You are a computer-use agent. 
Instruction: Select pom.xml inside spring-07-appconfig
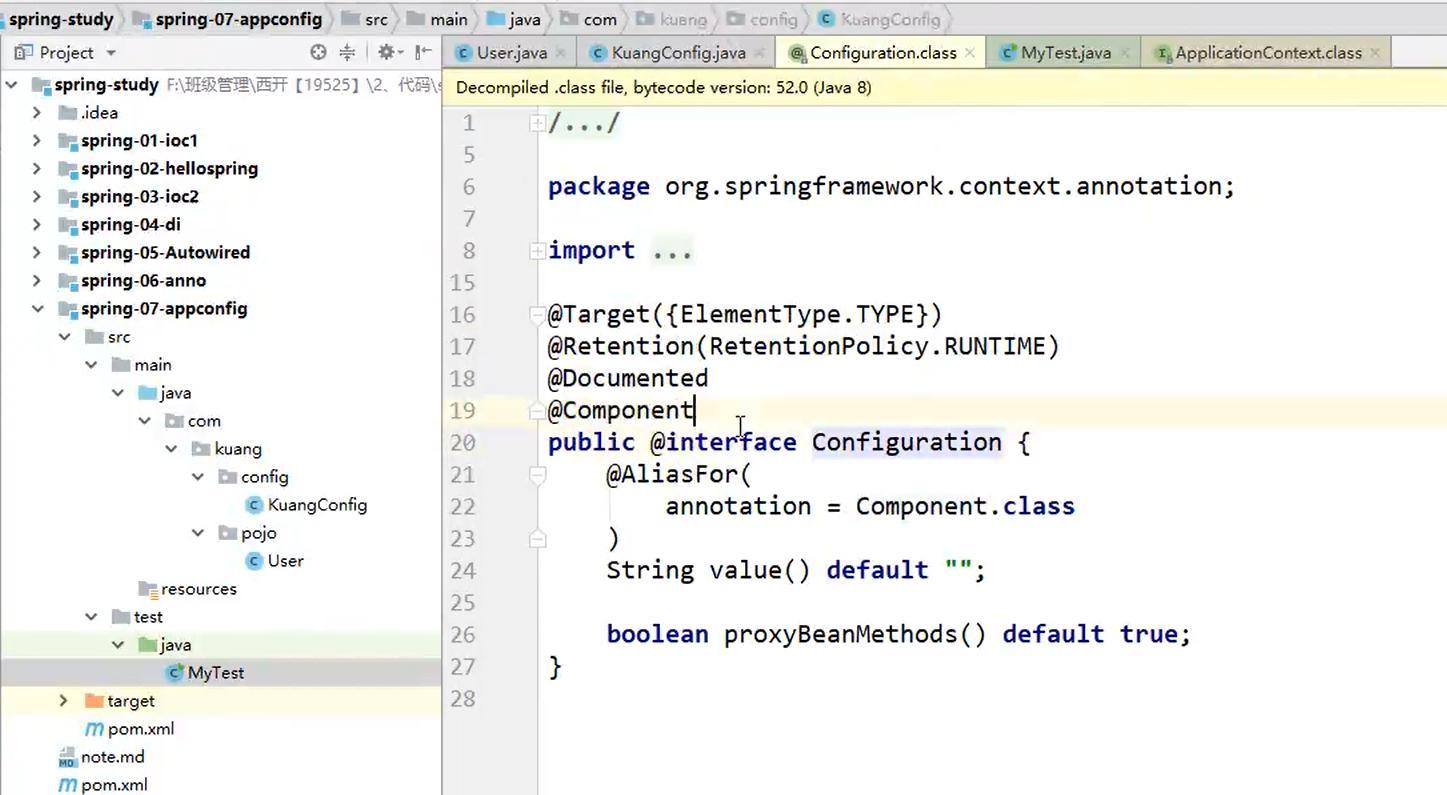click(141, 729)
